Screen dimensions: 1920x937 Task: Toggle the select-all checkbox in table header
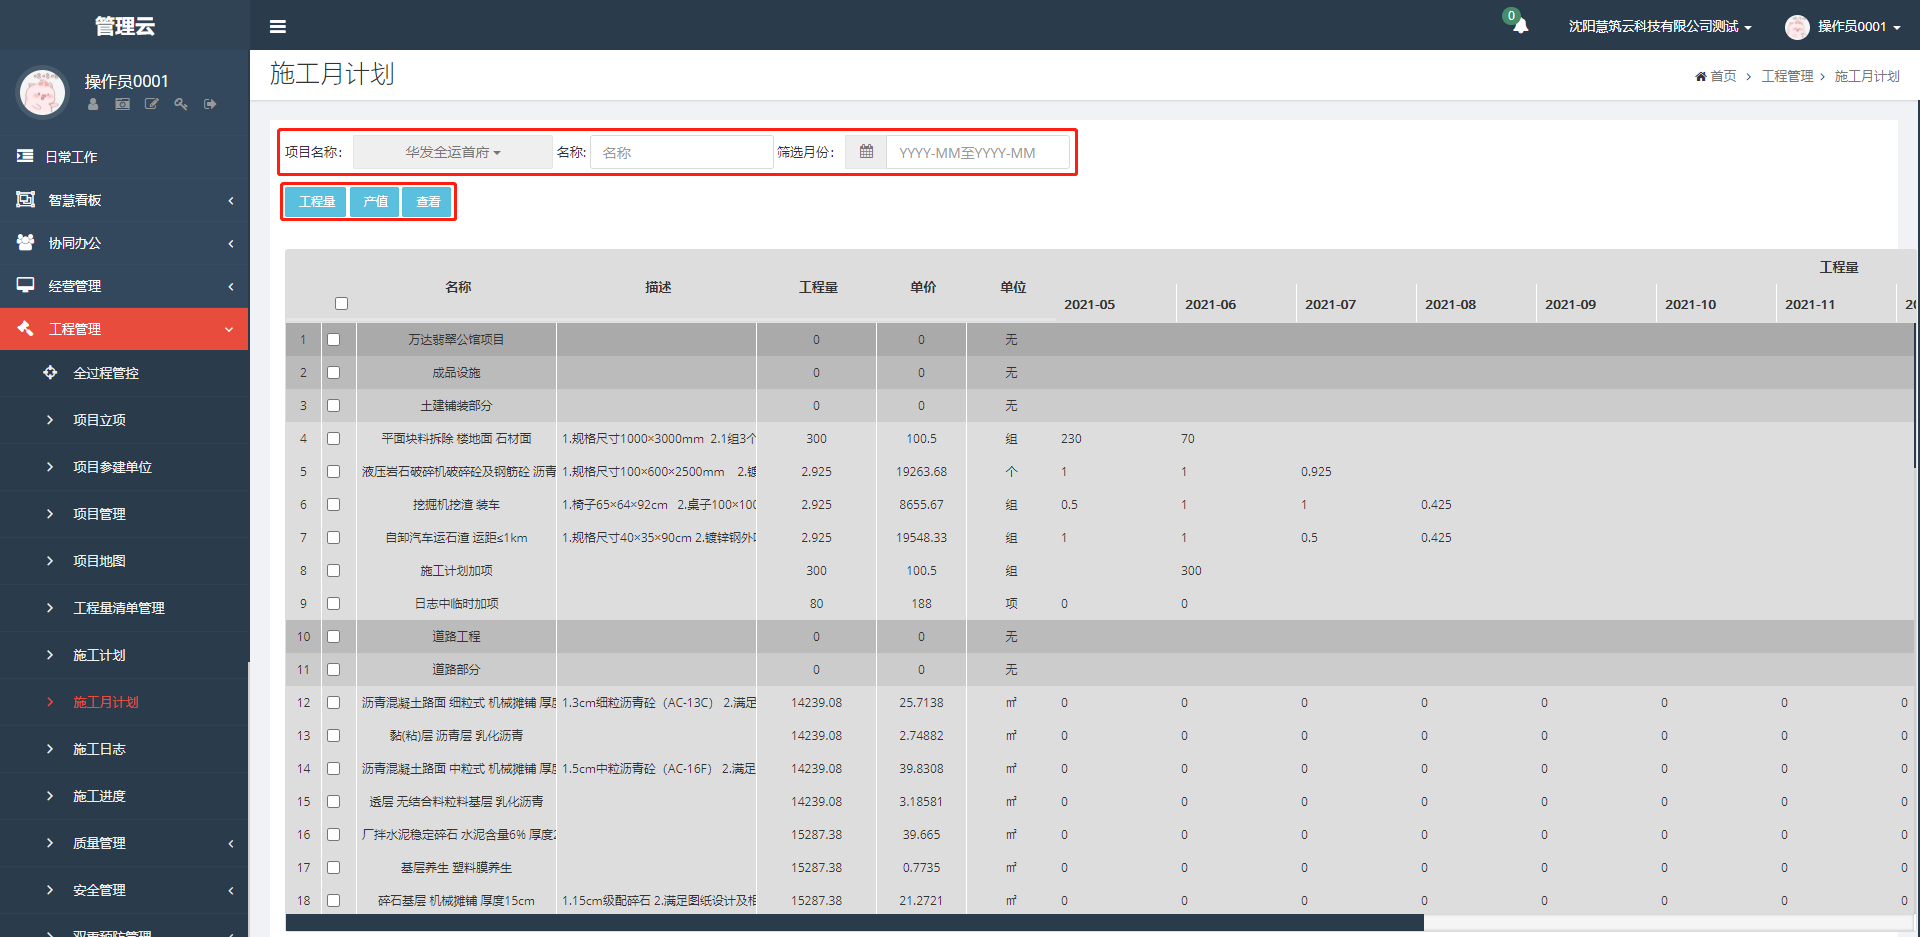(341, 303)
